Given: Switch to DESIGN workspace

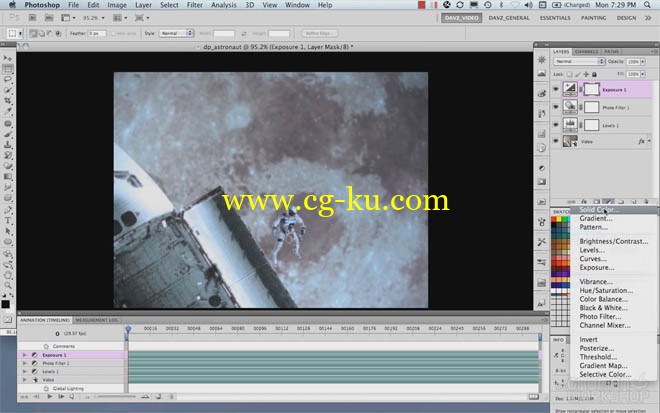Looking at the screenshot, I should pyautogui.click(x=626, y=18).
